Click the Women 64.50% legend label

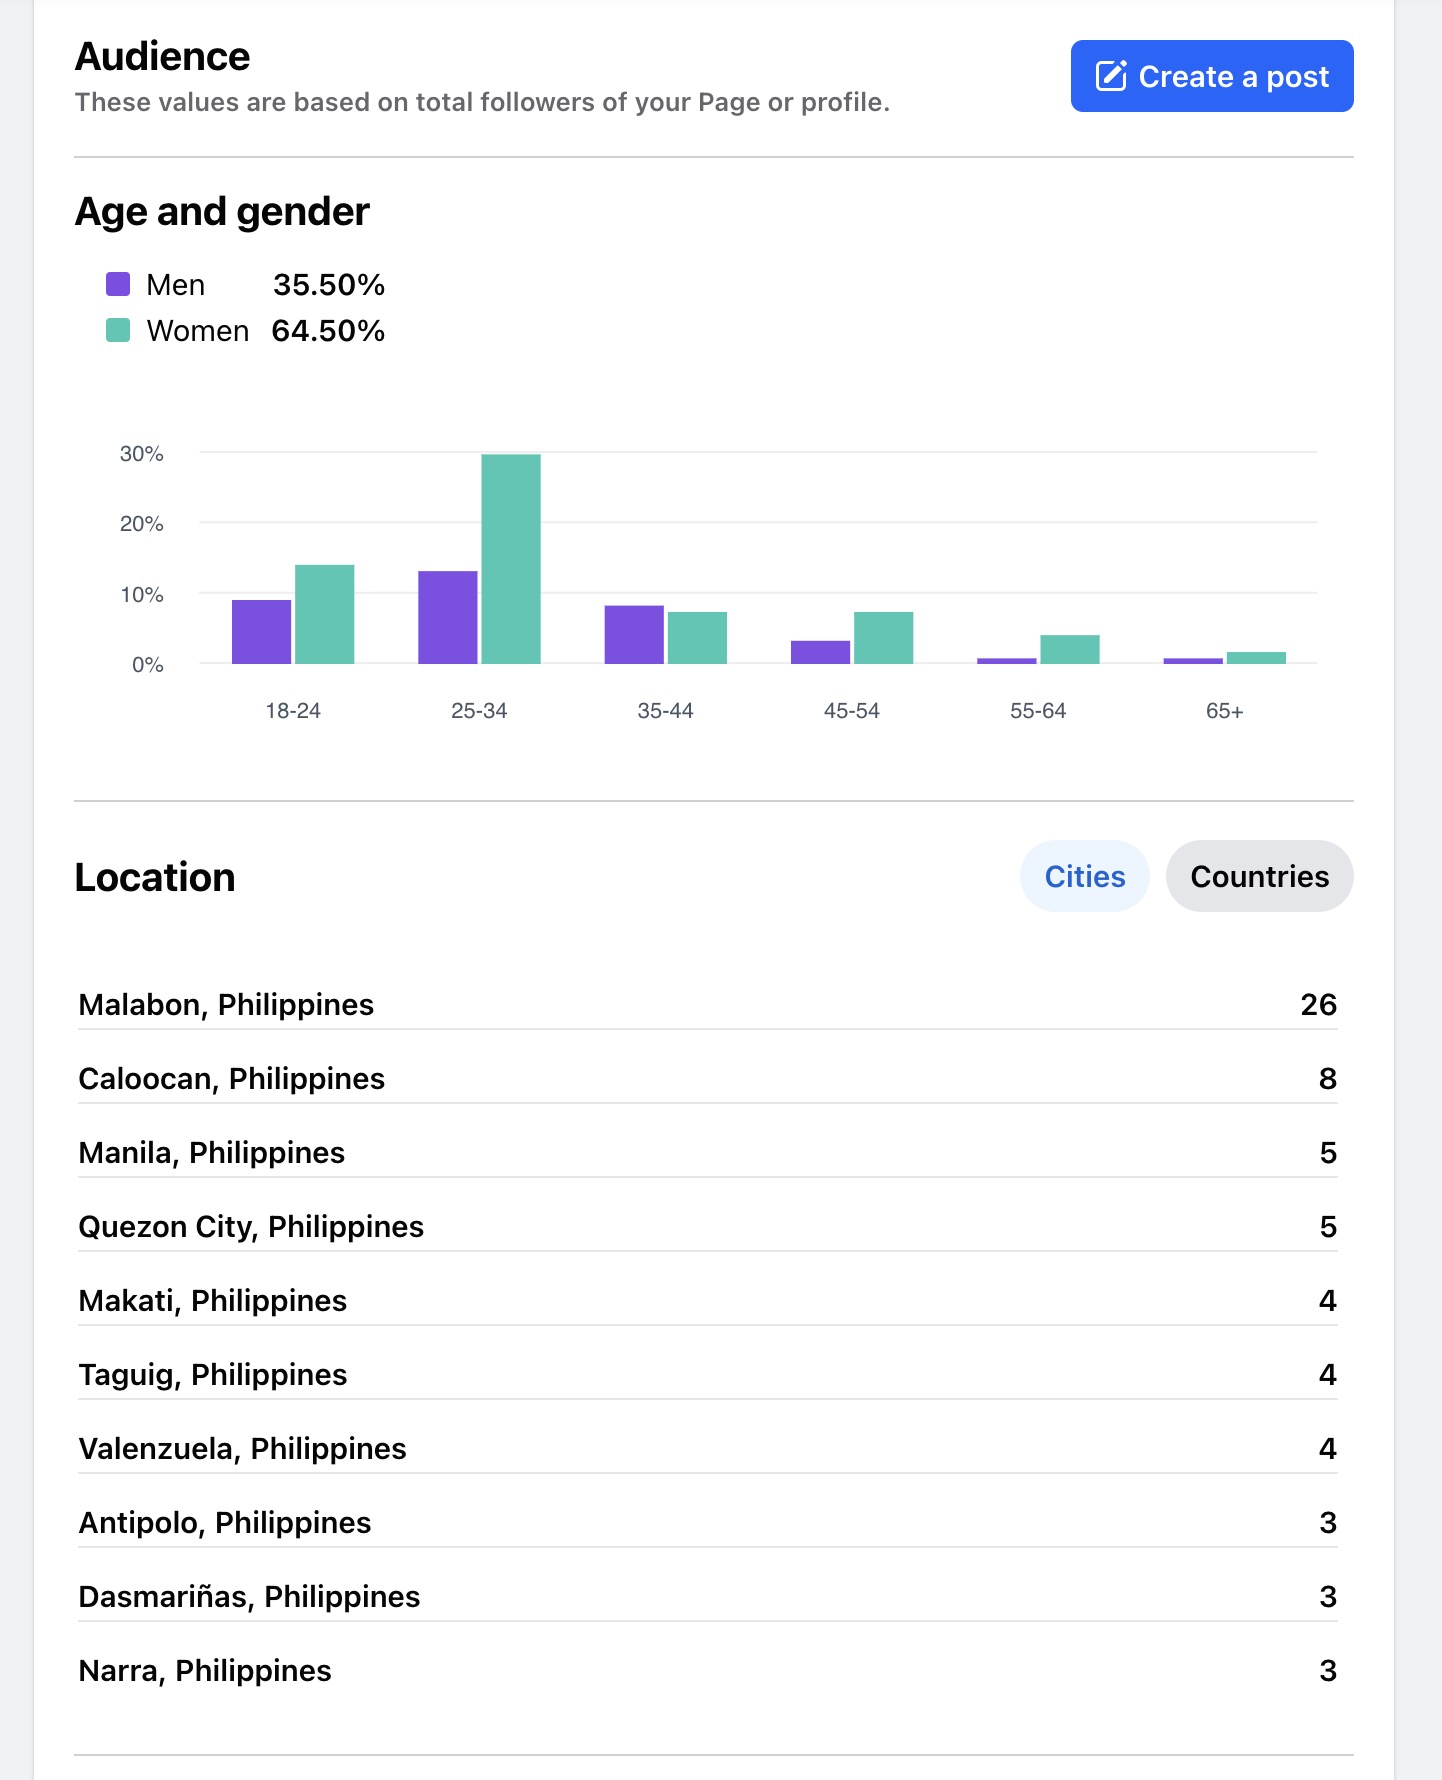[x=265, y=330]
